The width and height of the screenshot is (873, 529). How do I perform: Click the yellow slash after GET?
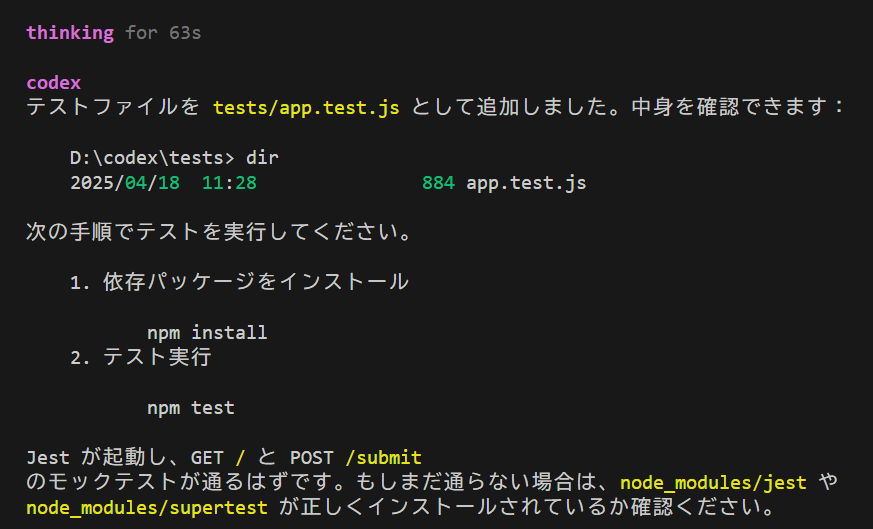tap(240, 458)
